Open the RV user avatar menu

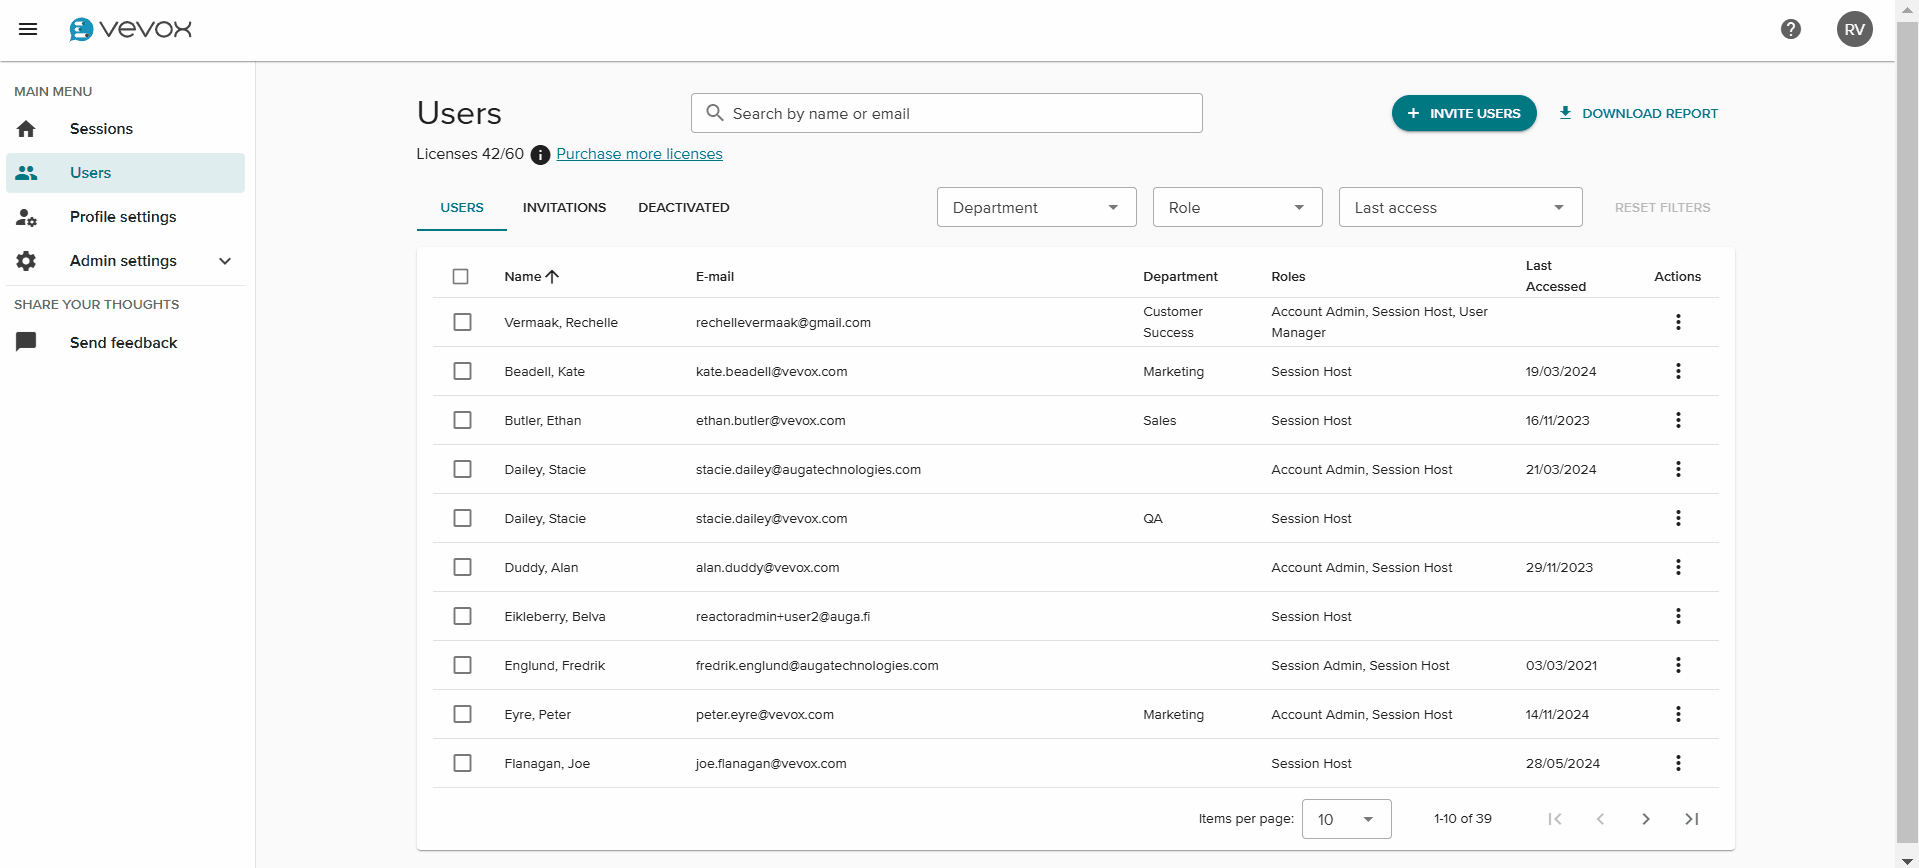[x=1855, y=29]
